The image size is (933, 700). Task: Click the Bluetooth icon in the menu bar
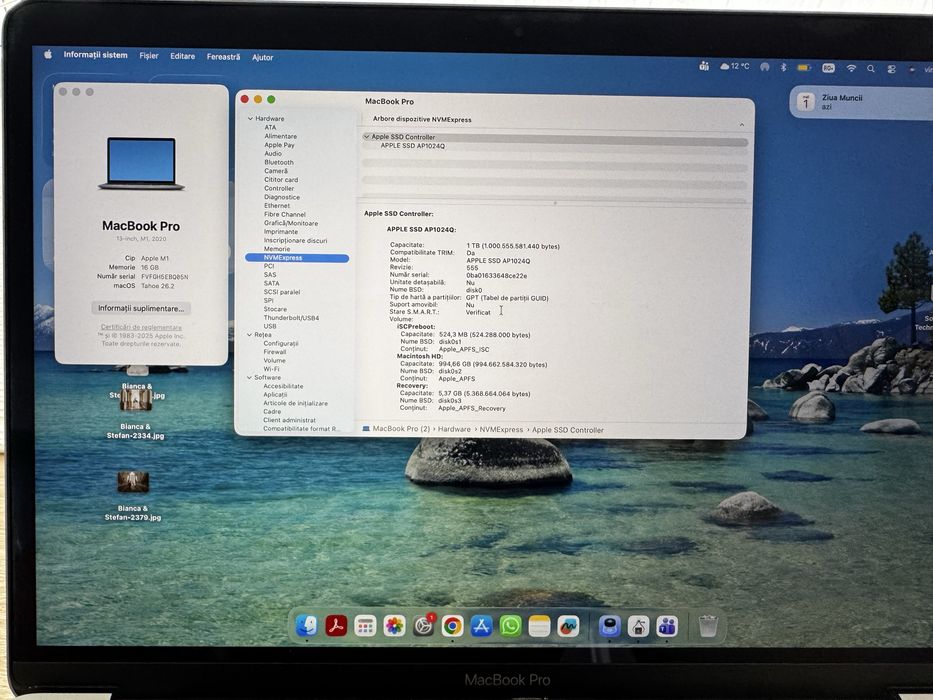point(783,67)
